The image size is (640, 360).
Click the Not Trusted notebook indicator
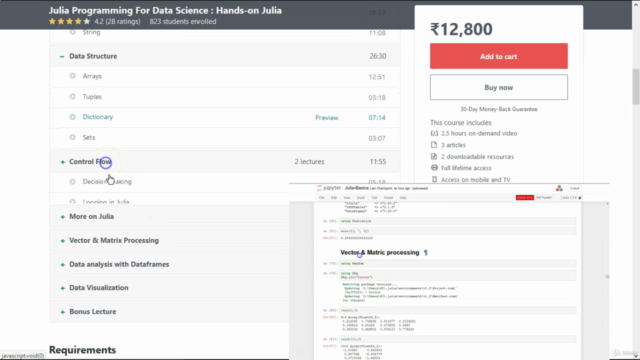tap(544, 198)
